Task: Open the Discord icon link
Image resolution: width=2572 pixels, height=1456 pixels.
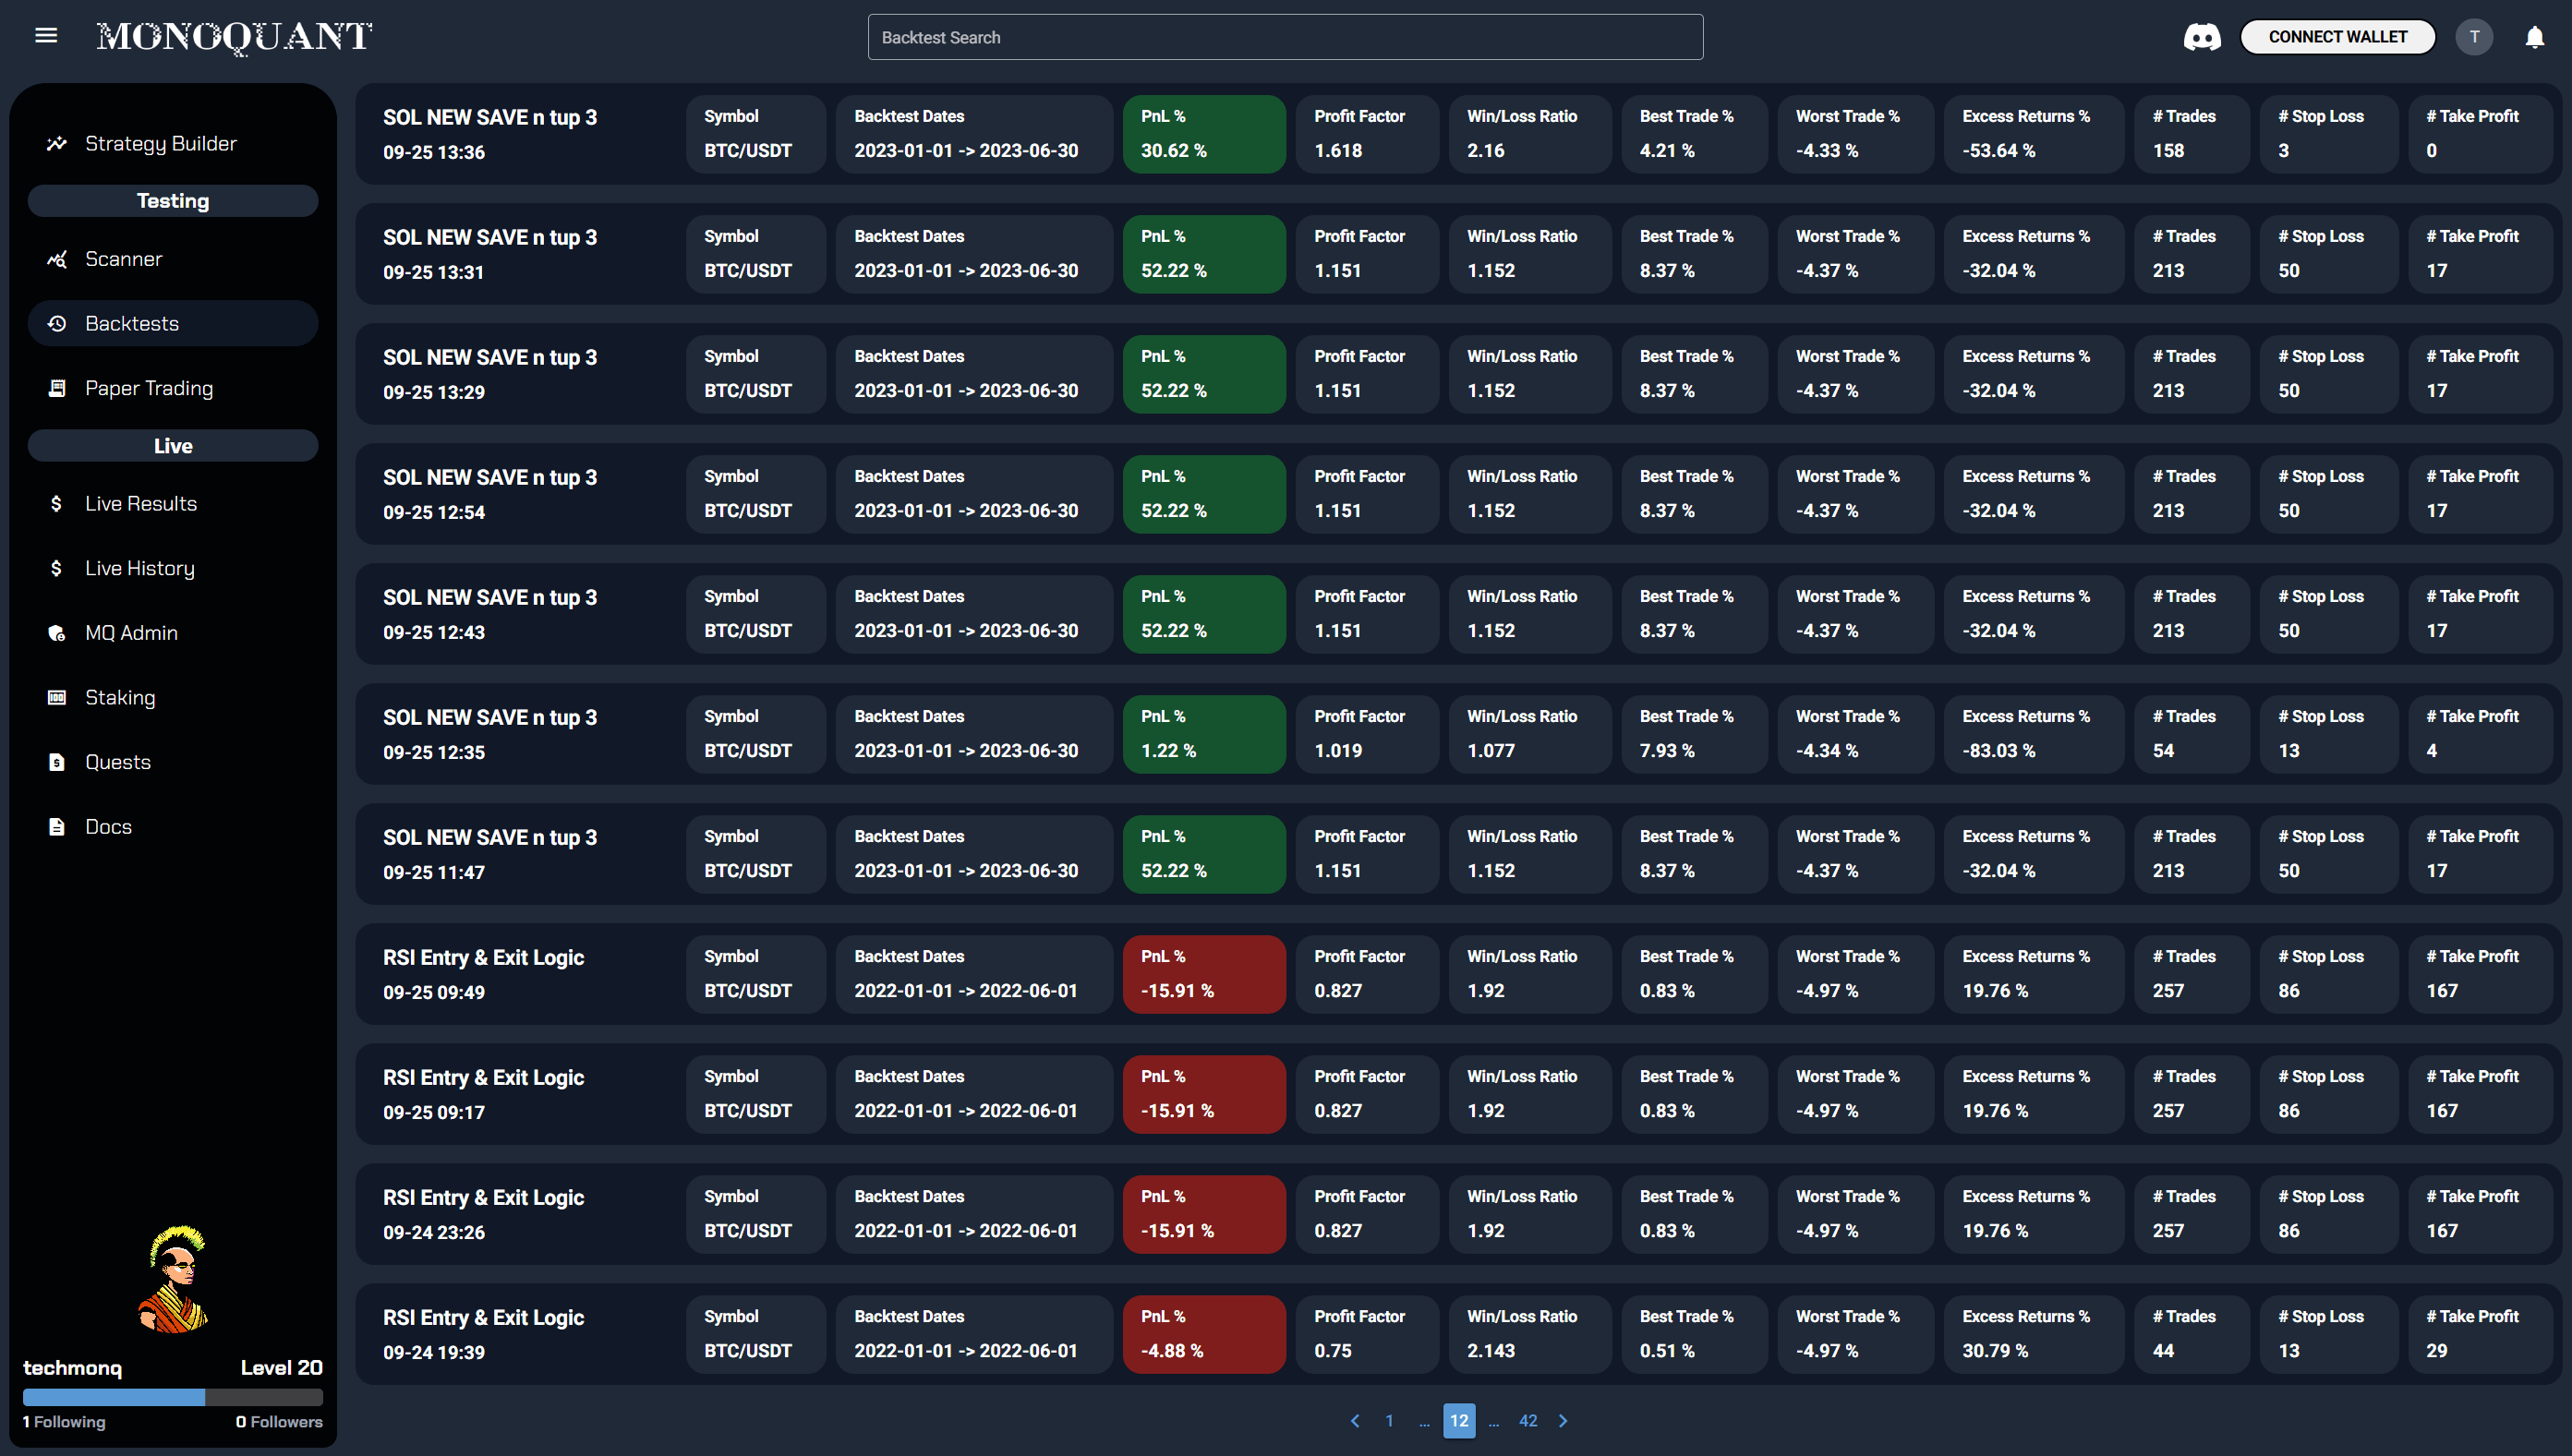Action: [x=2201, y=37]
